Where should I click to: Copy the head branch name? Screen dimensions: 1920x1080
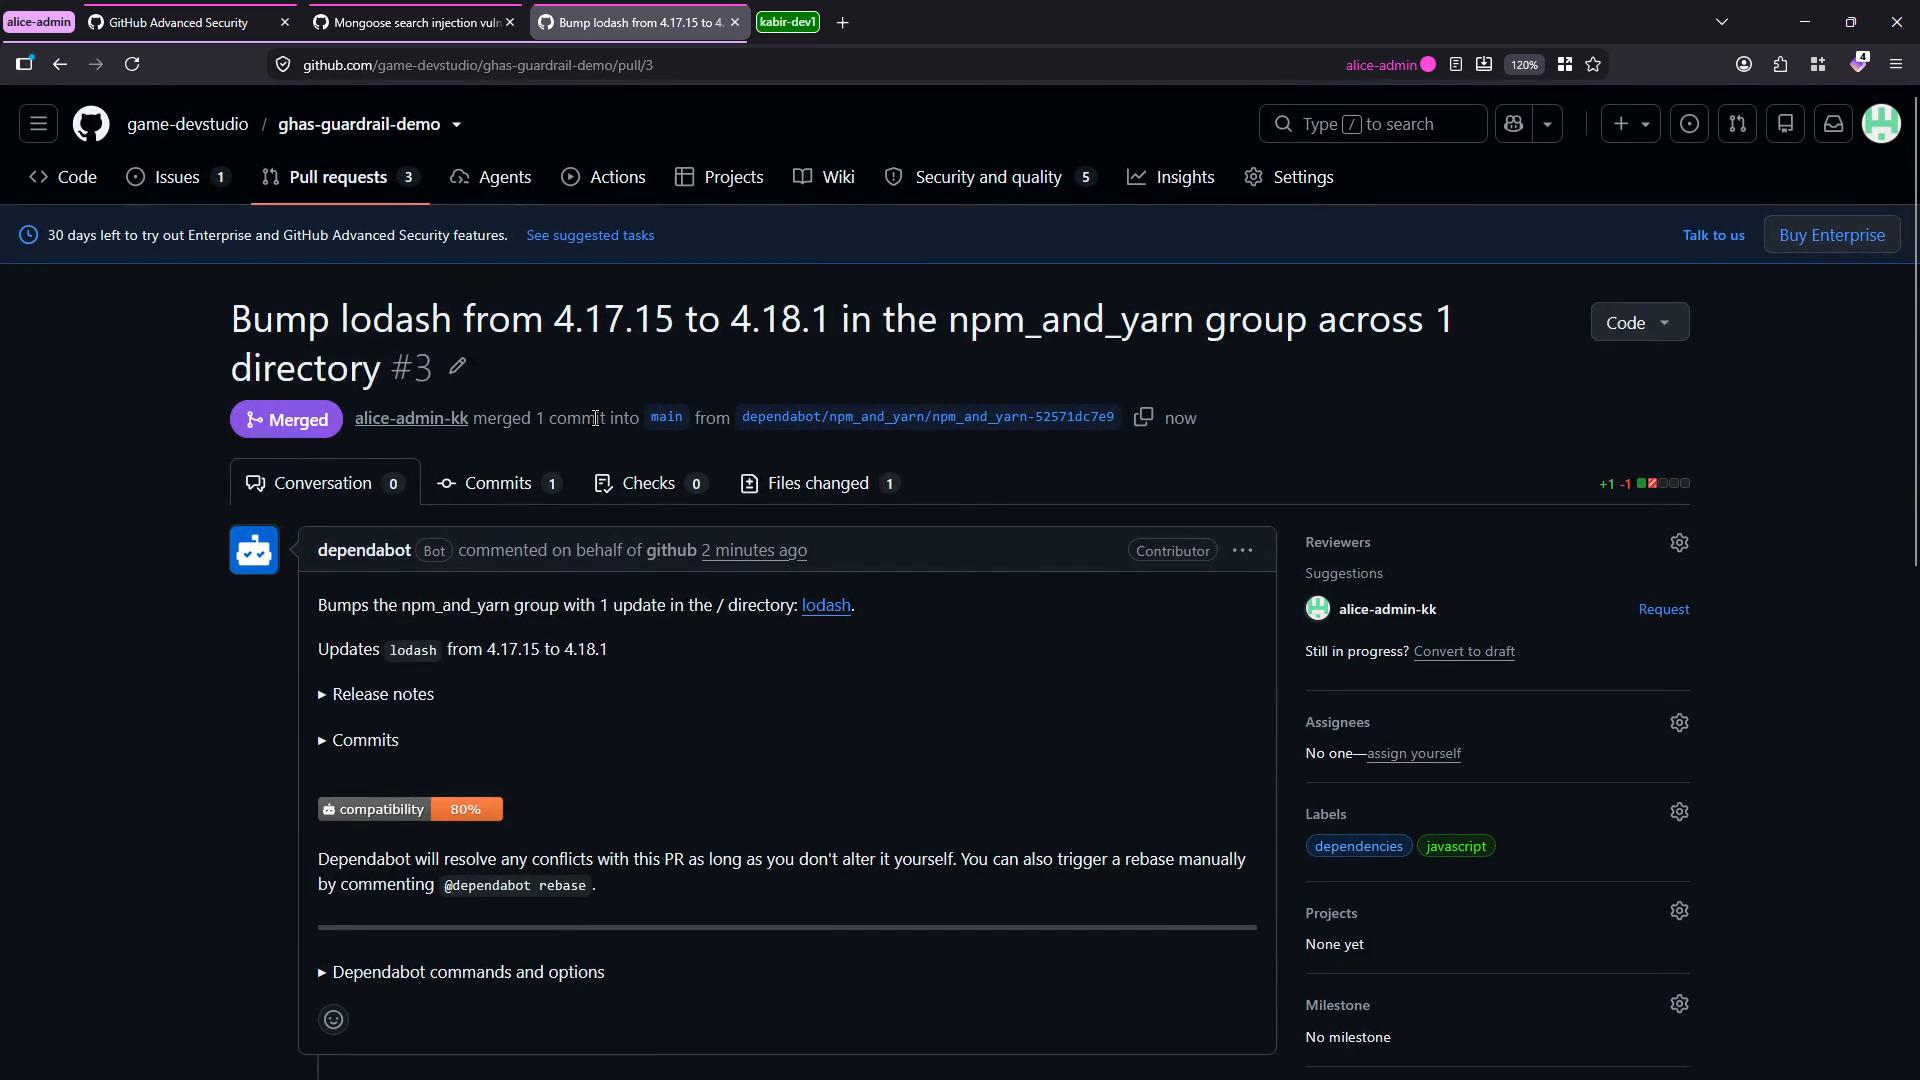coord(1143,417)
